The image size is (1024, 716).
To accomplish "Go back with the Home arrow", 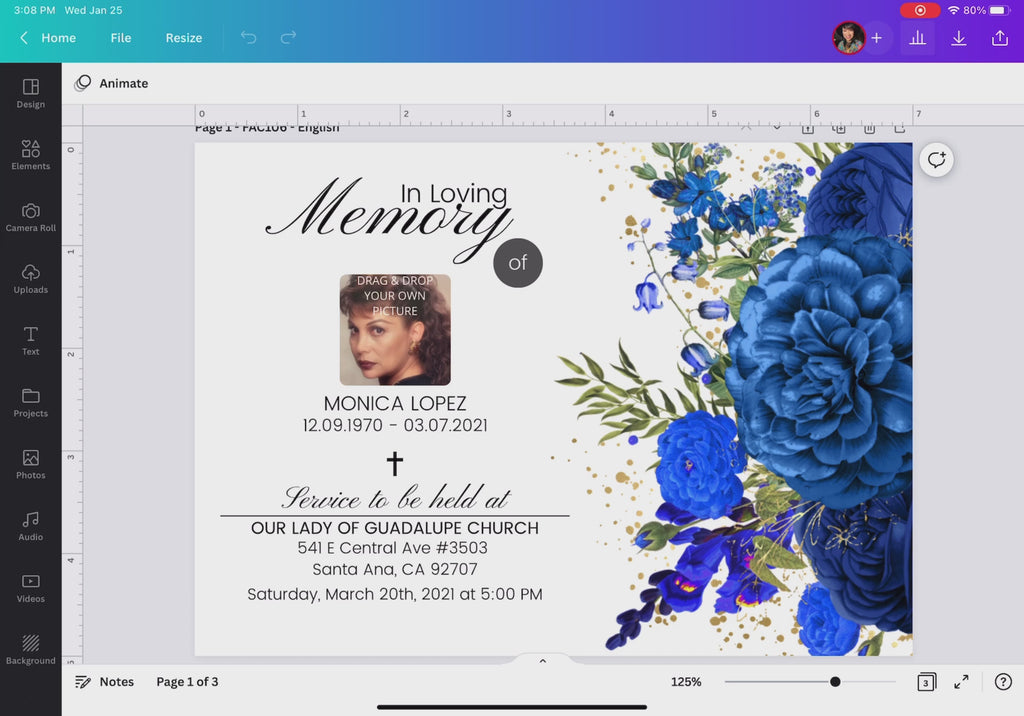I will click(24, 38).
